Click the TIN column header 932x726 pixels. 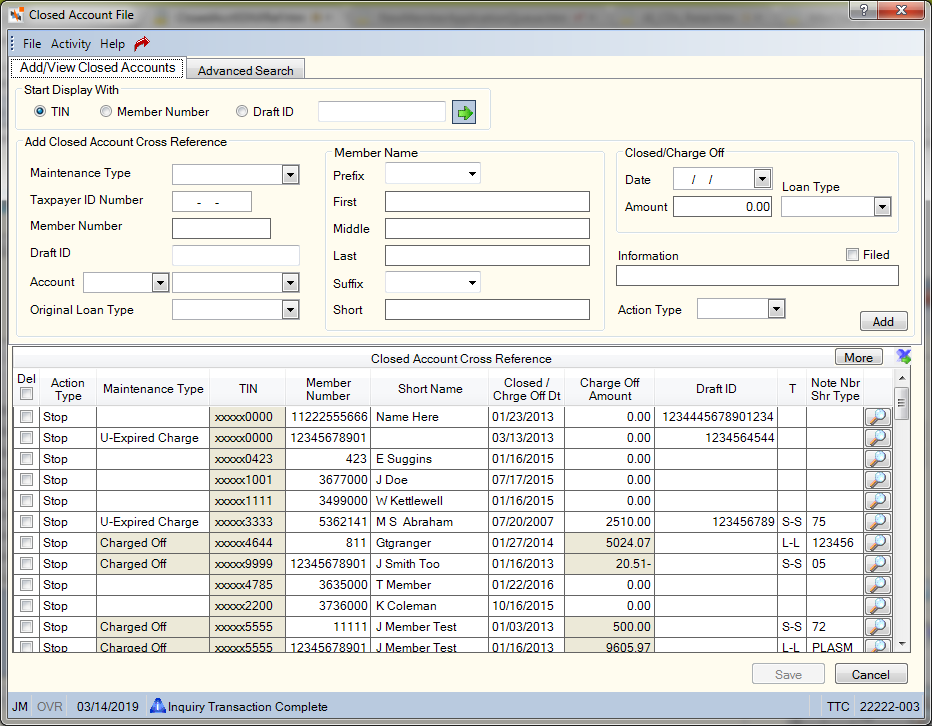tap(248, 388)
